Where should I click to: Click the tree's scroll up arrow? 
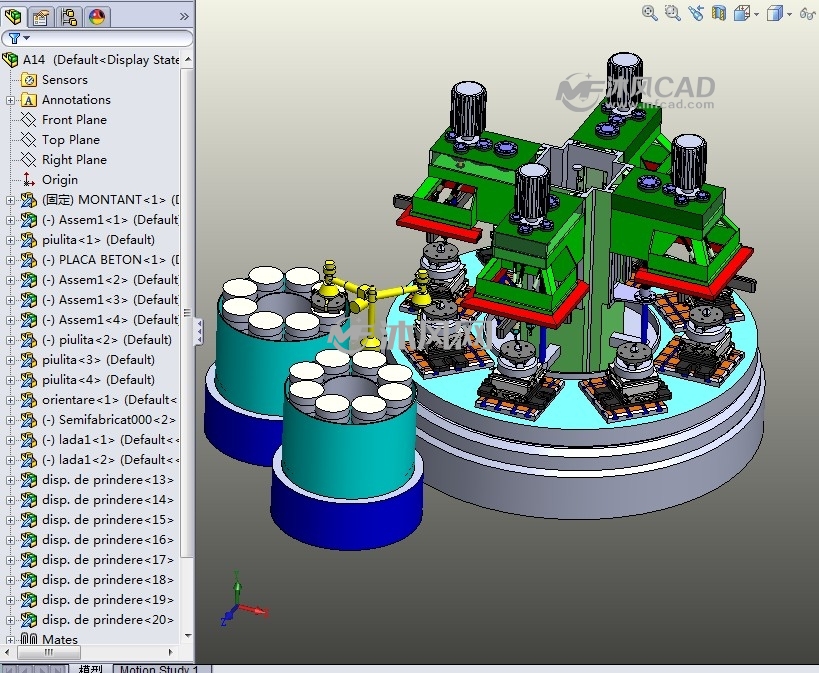[188, 60]
